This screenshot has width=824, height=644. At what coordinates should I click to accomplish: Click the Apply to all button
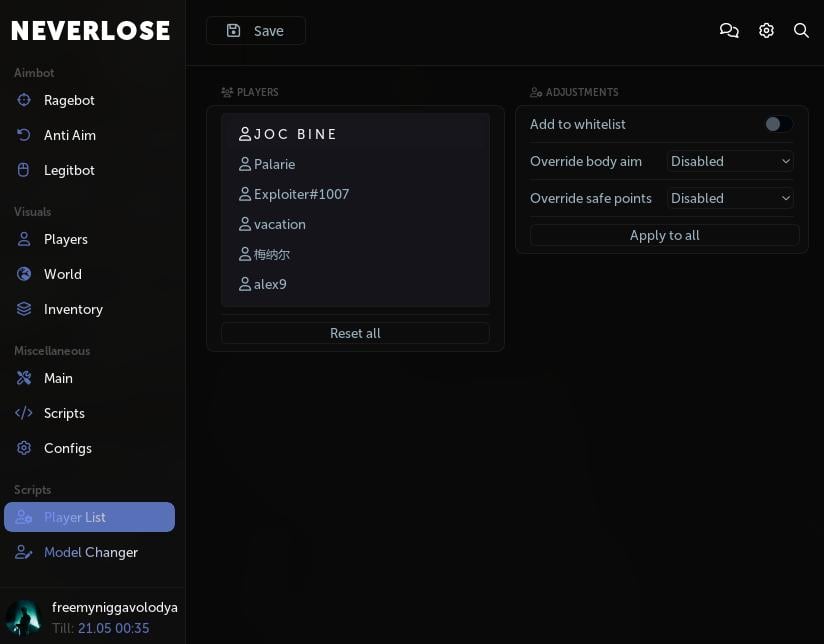tap(664, 235)
